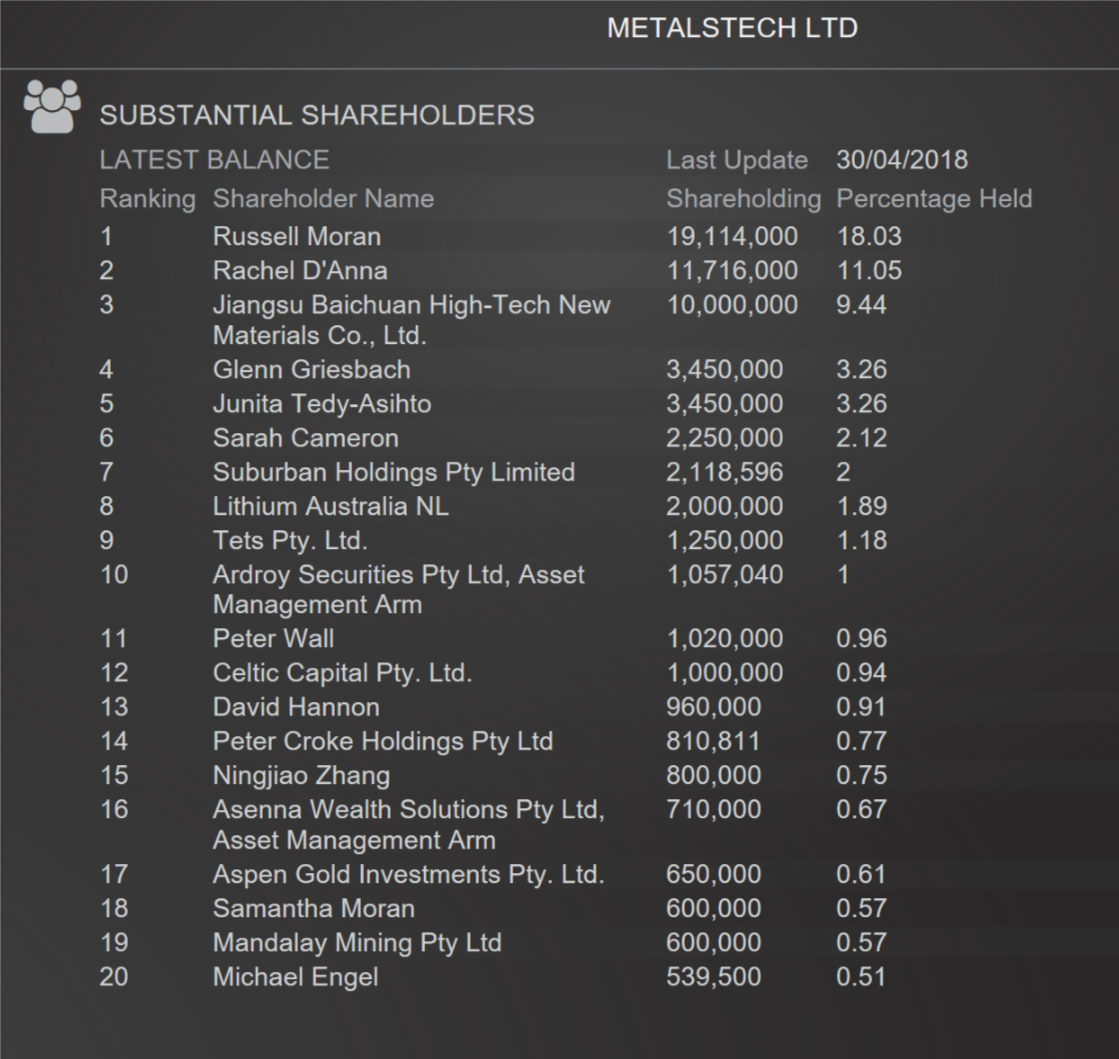Click shareholding value 19,114,000
The width and height of the screenshot is (1119, 1059).
coord(732,237)
